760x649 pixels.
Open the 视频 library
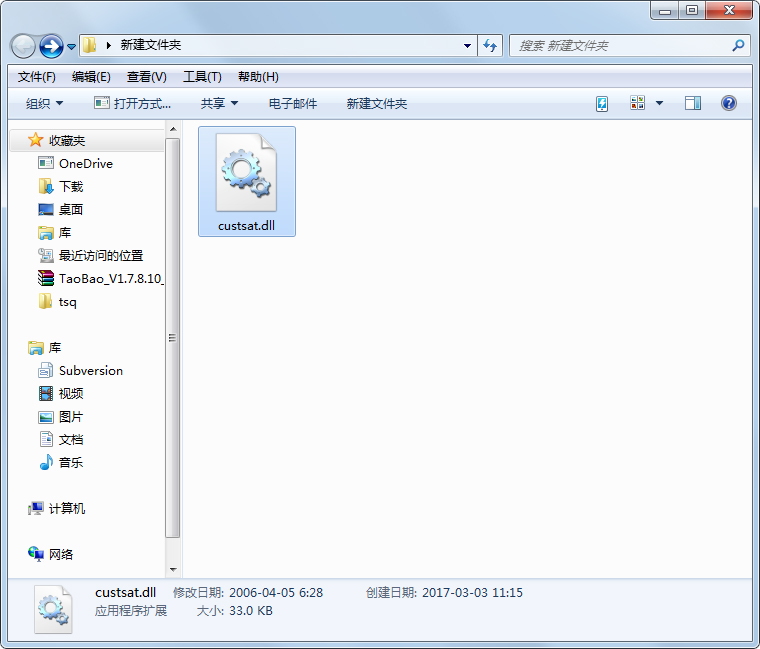(x=71, y=394)
